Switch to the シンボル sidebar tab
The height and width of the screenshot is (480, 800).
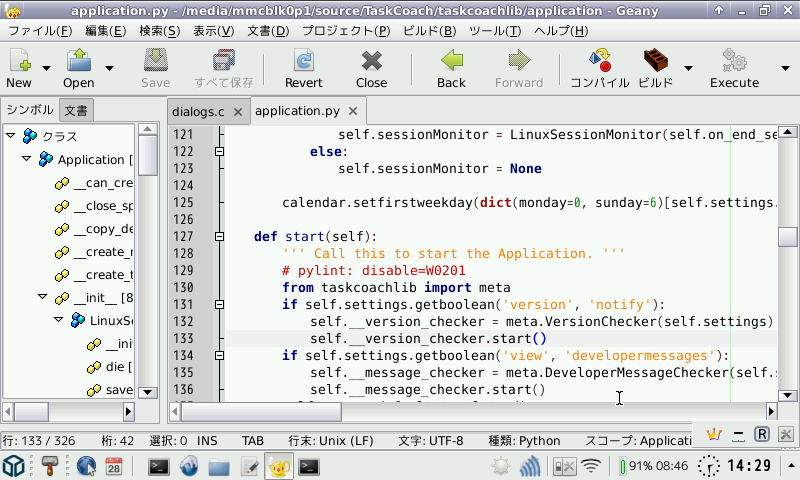click(30, 110)
